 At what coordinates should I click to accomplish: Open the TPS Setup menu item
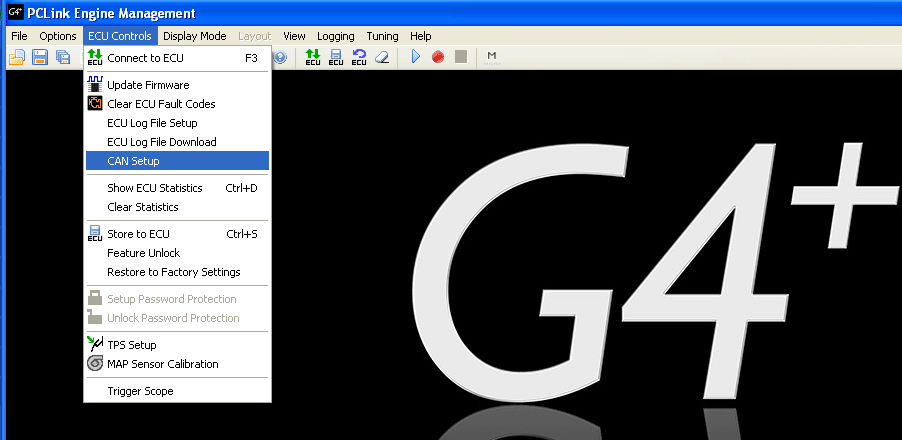point(131,345)
